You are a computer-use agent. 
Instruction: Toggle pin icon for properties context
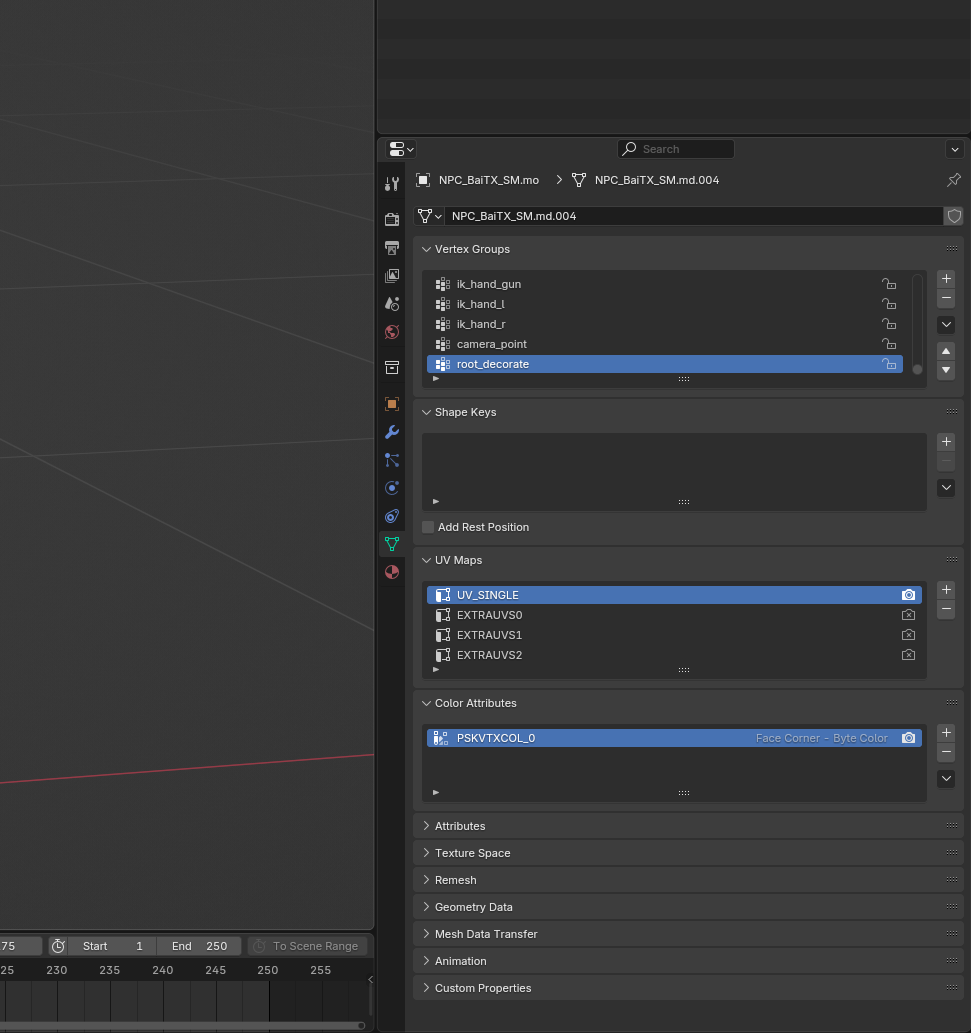[x=953, y=180]
